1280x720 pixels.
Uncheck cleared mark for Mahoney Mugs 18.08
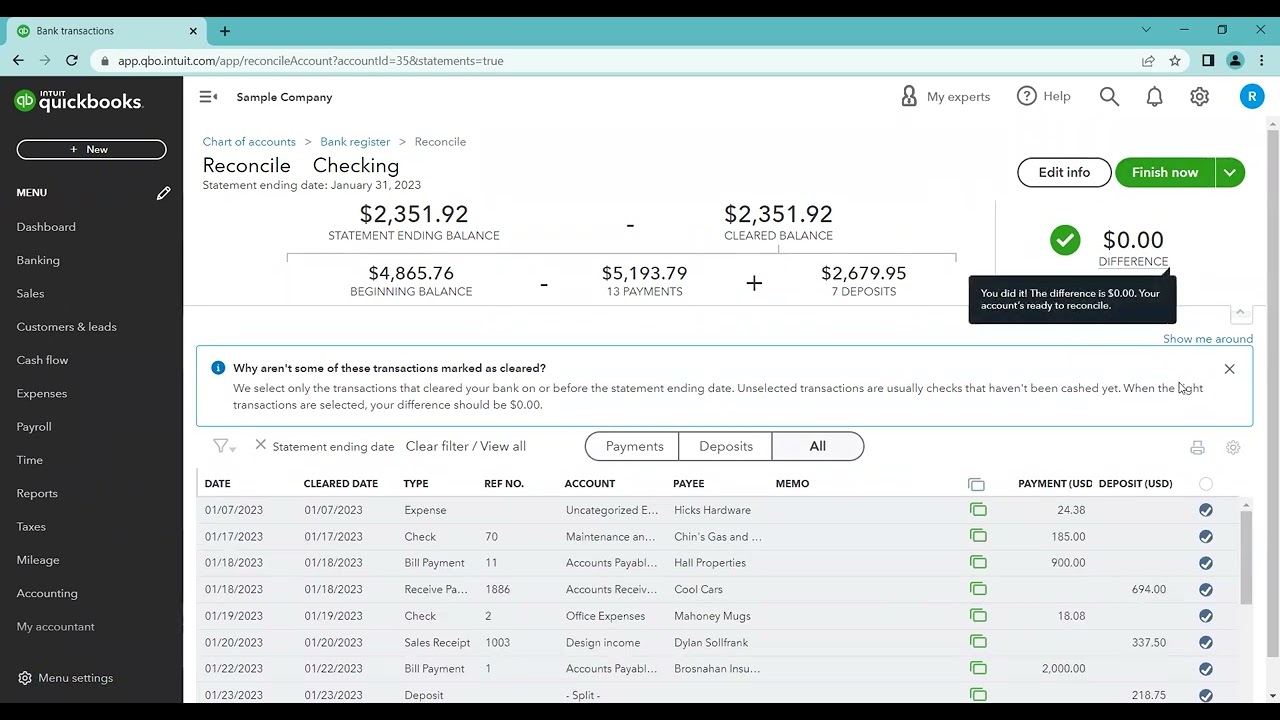coord(1206,616)
